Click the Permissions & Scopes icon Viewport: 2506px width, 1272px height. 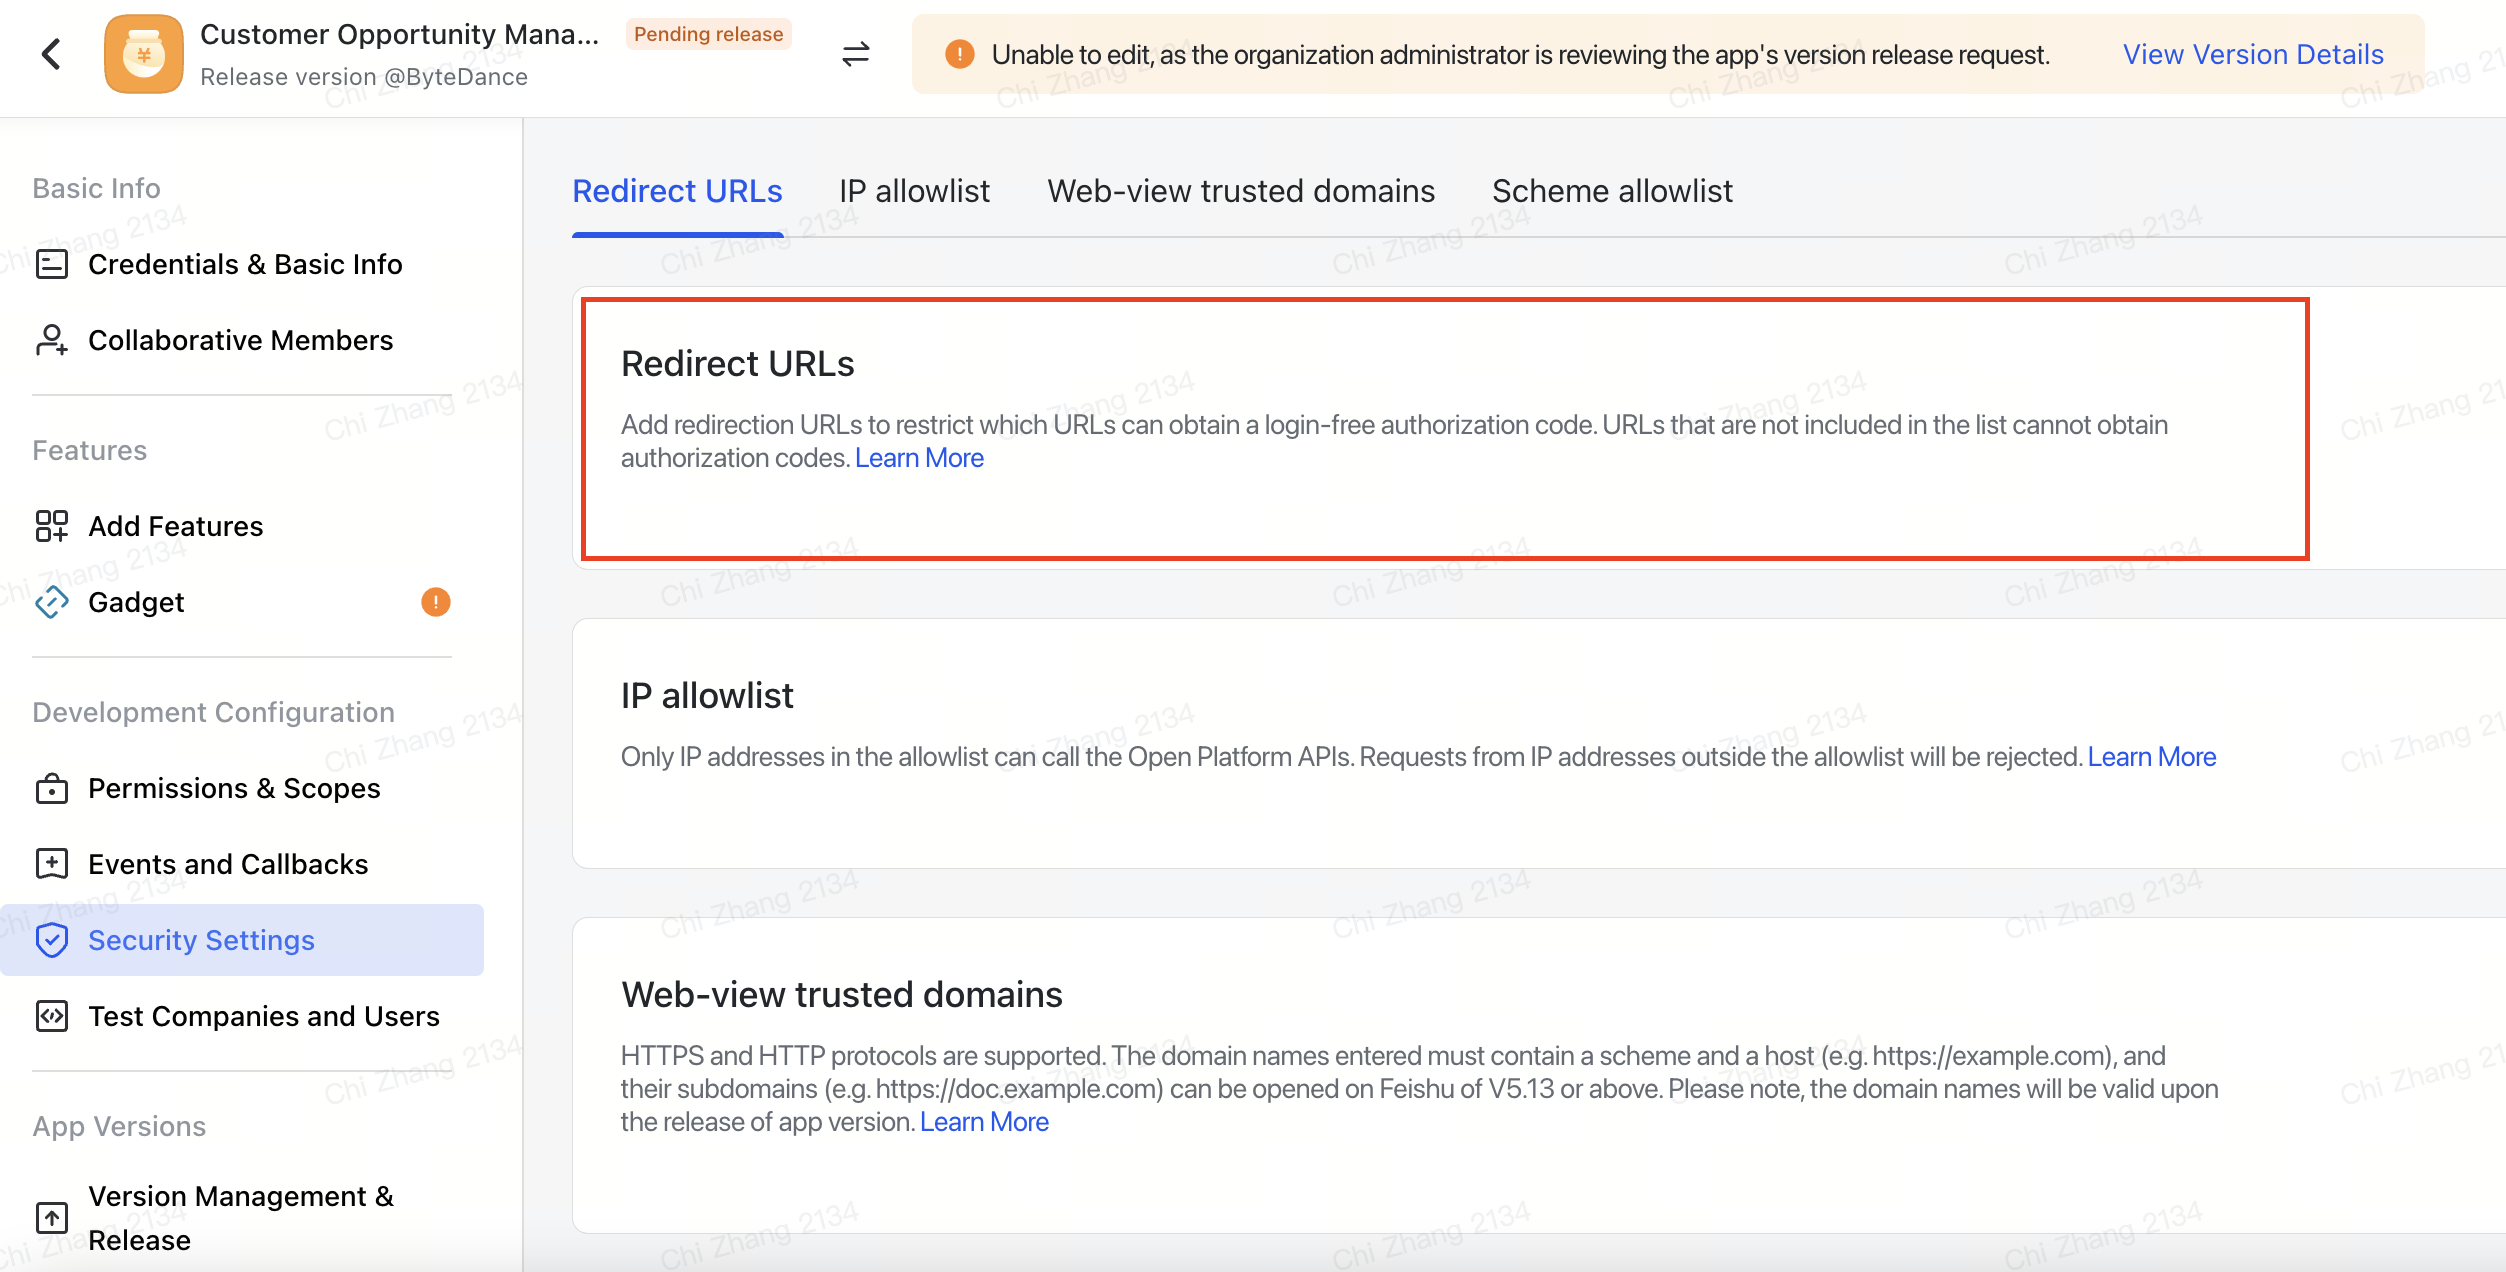[52, 789]
